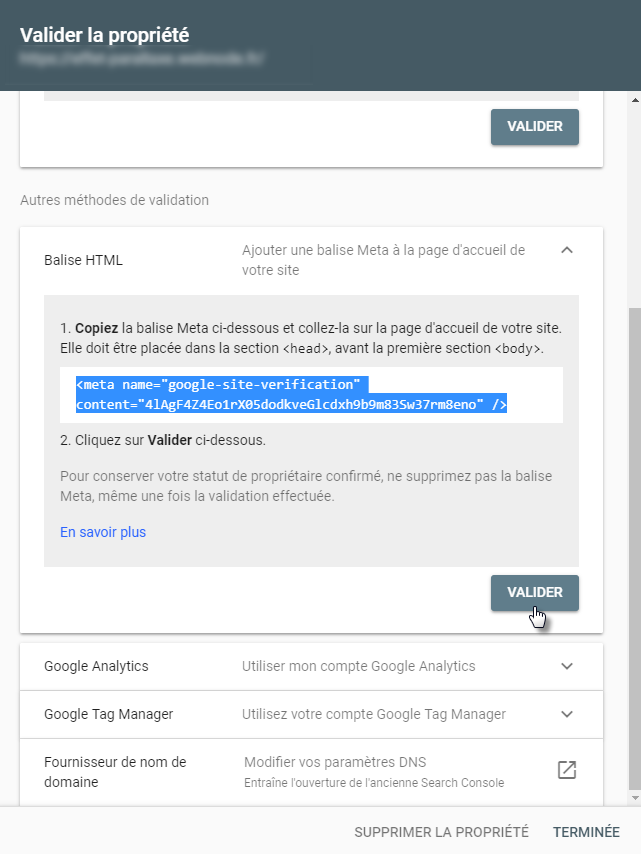Open the DNS provider external link icon
This screenshot has width=641, height=854.
click(567, 770)
